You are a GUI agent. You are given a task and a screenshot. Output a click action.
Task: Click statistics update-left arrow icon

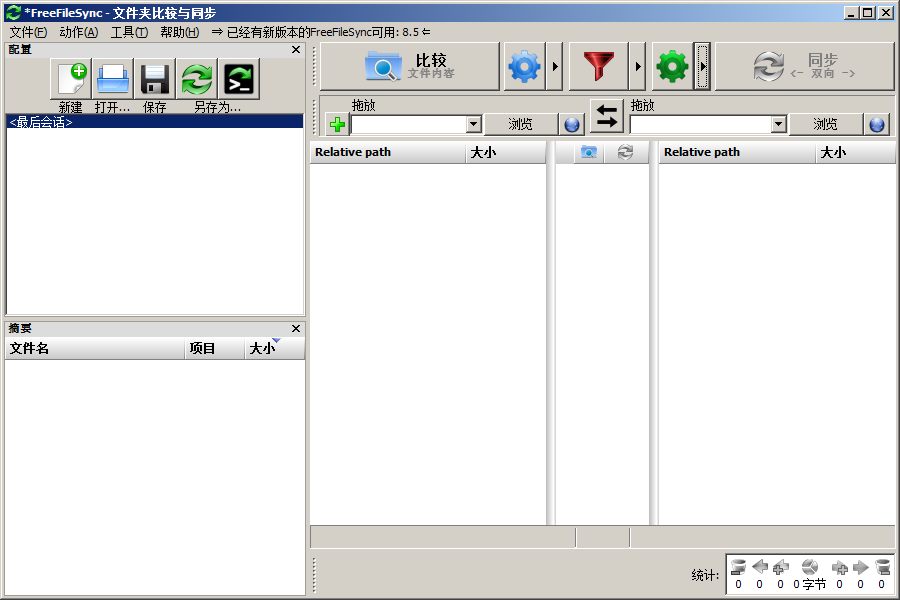[759, 567]
